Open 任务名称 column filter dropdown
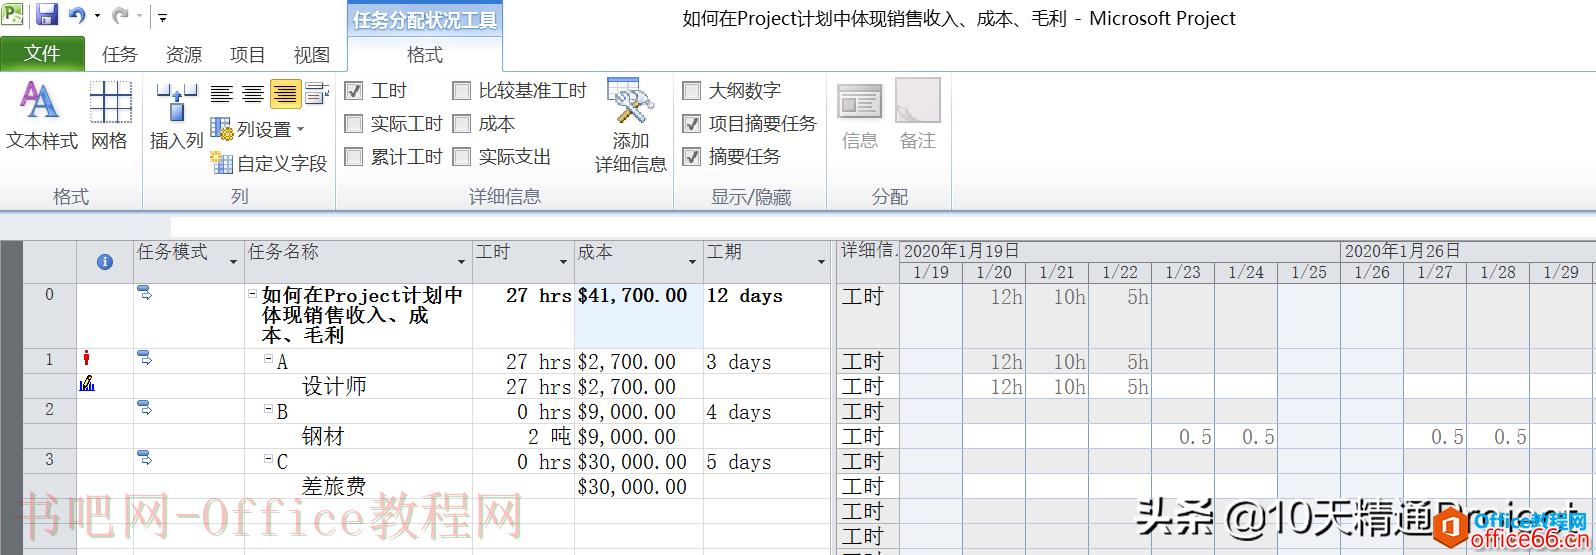Image resolution: width=1596 pixels, height=555 pixels. tap(462, 262)
